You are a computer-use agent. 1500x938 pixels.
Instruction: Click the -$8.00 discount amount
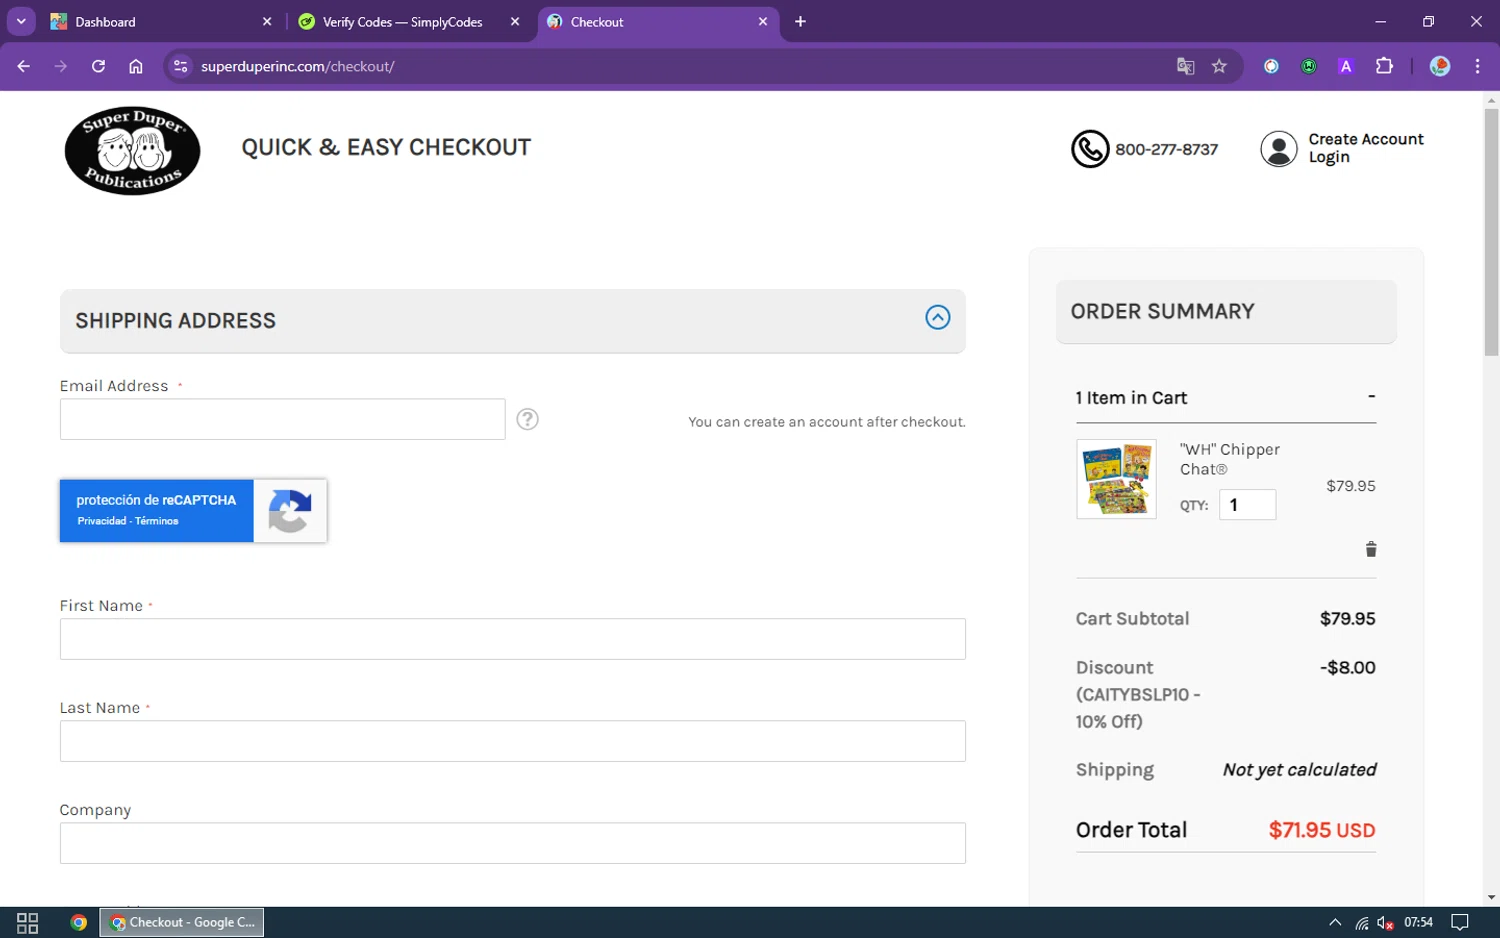point(1347,667)
